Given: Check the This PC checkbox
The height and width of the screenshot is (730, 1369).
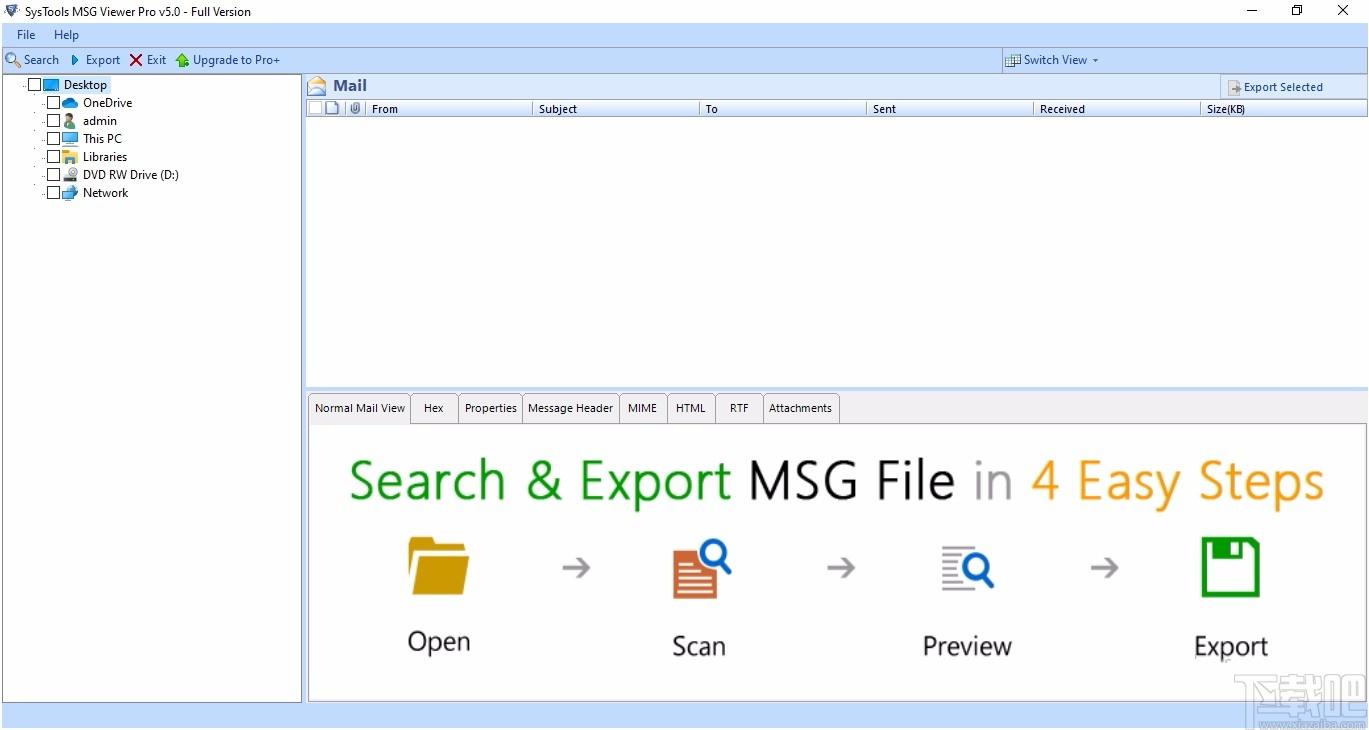Looking at the screenshot, I should tap(53, 139).
